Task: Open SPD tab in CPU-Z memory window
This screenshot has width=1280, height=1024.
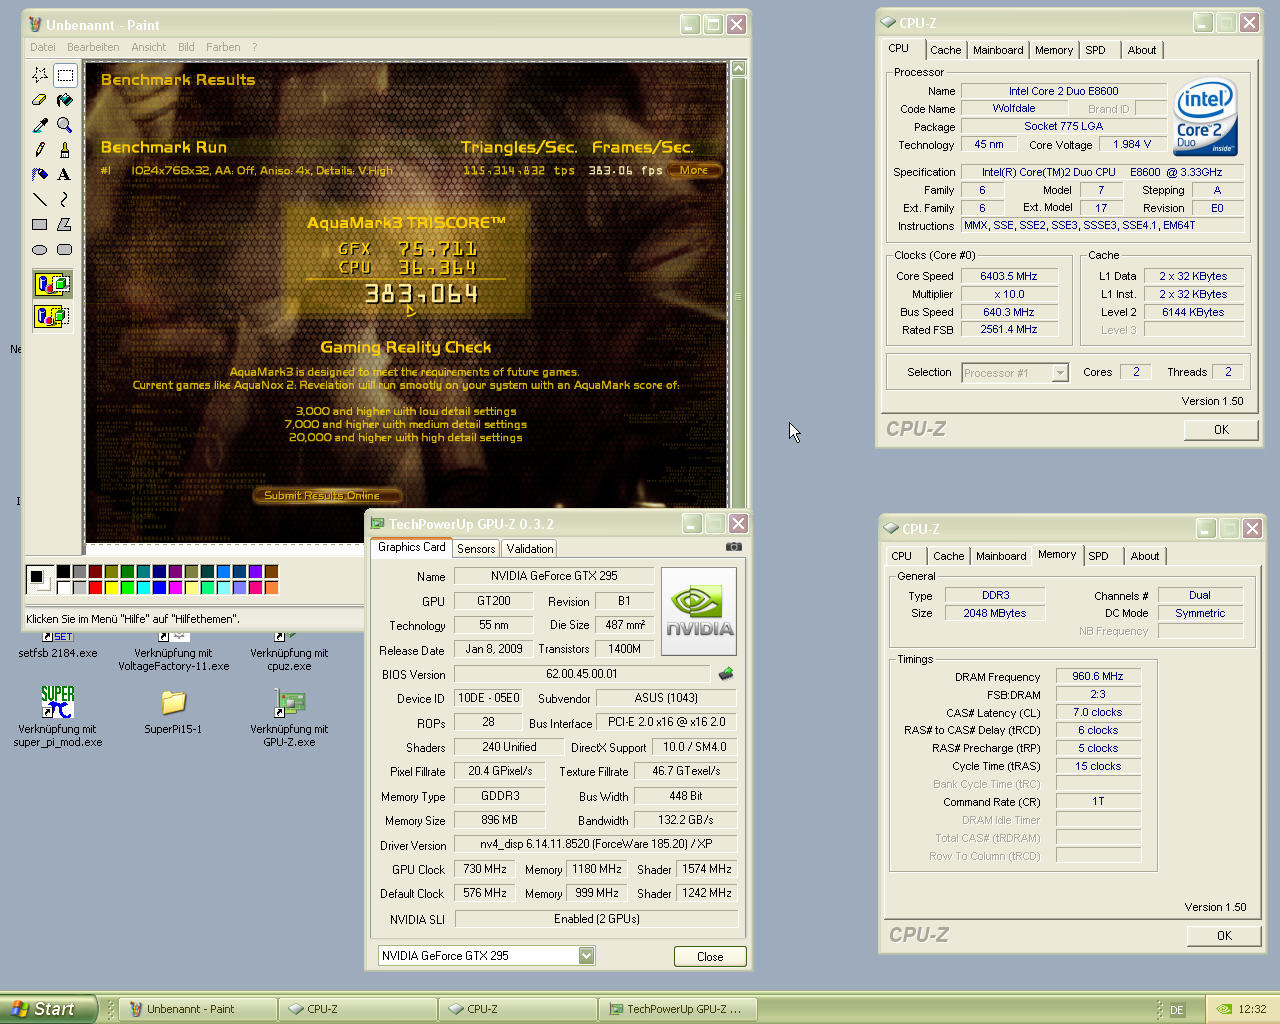Action: 1099,556
